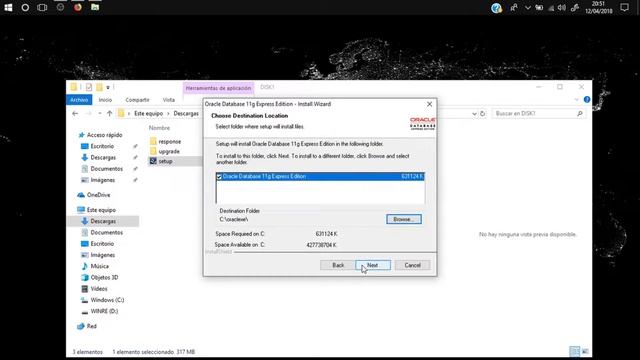Open the People icon in taskbar
Viewport: 640px width, 360px height.
click(513, 7)
